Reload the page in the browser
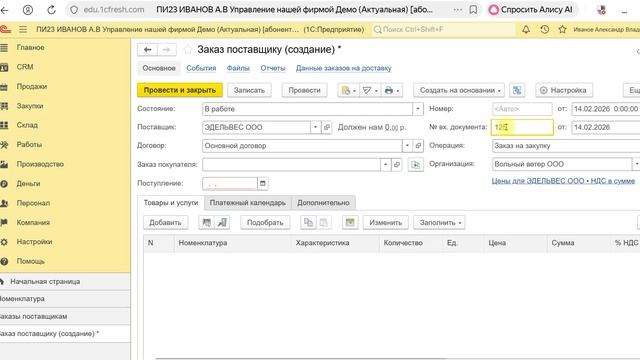Image resolution: width=640 pixels, height=360 pixels. [x=51, y=10]
